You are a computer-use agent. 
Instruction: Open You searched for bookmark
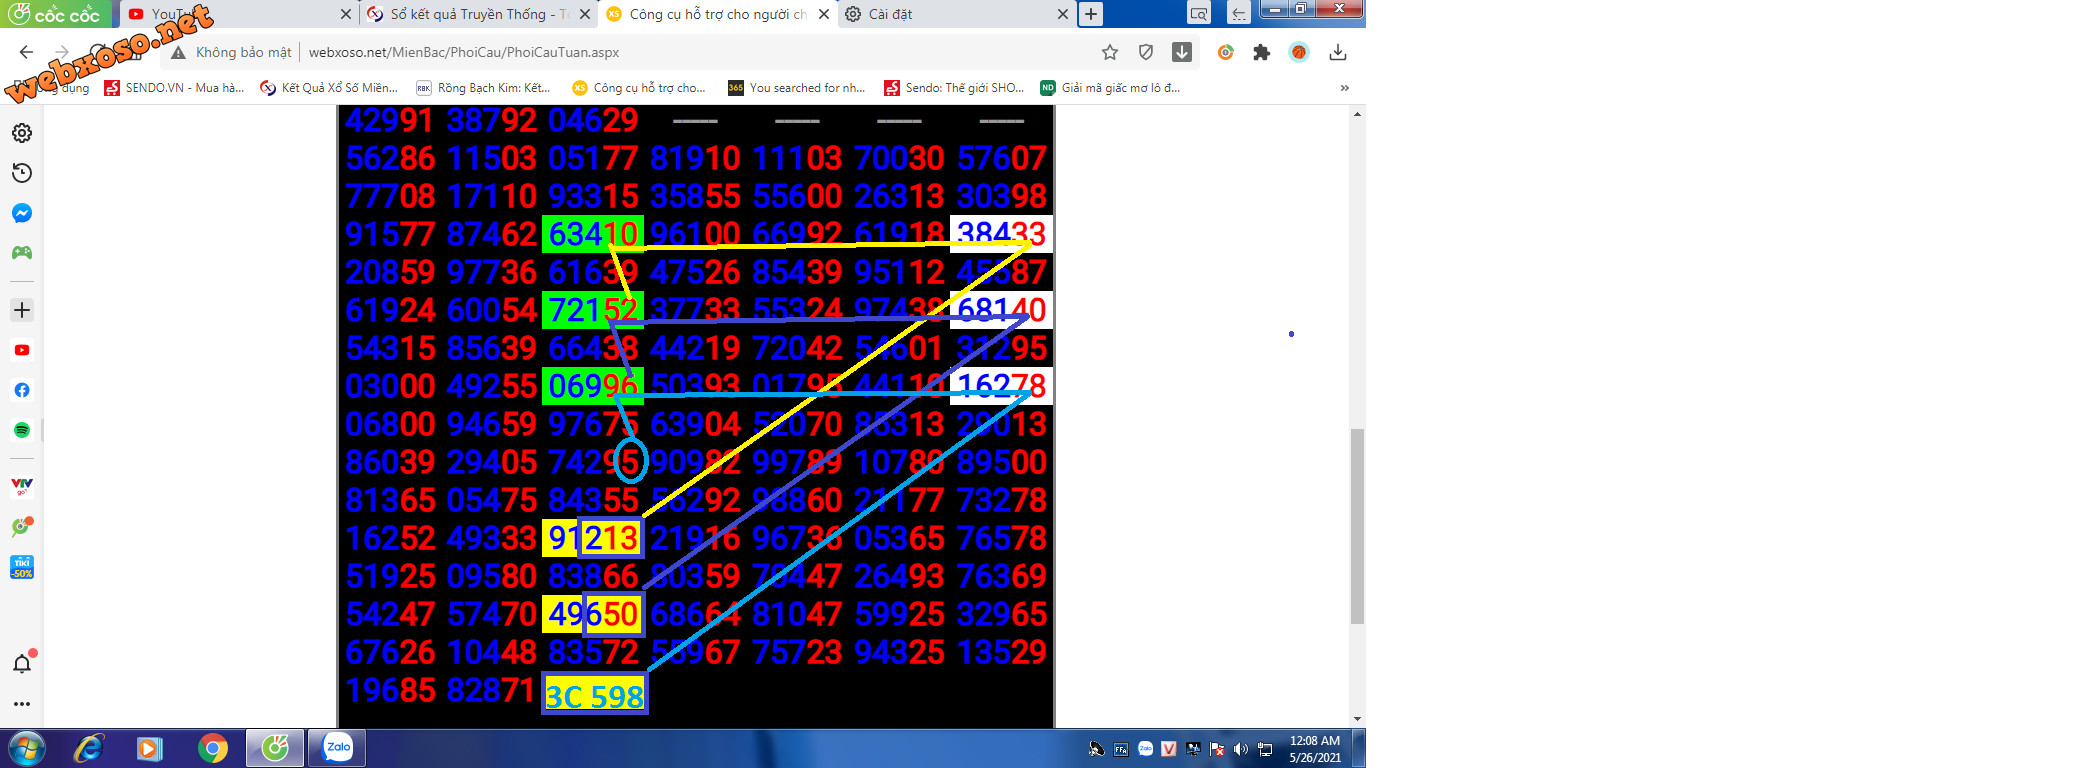[x=797, y=88]
